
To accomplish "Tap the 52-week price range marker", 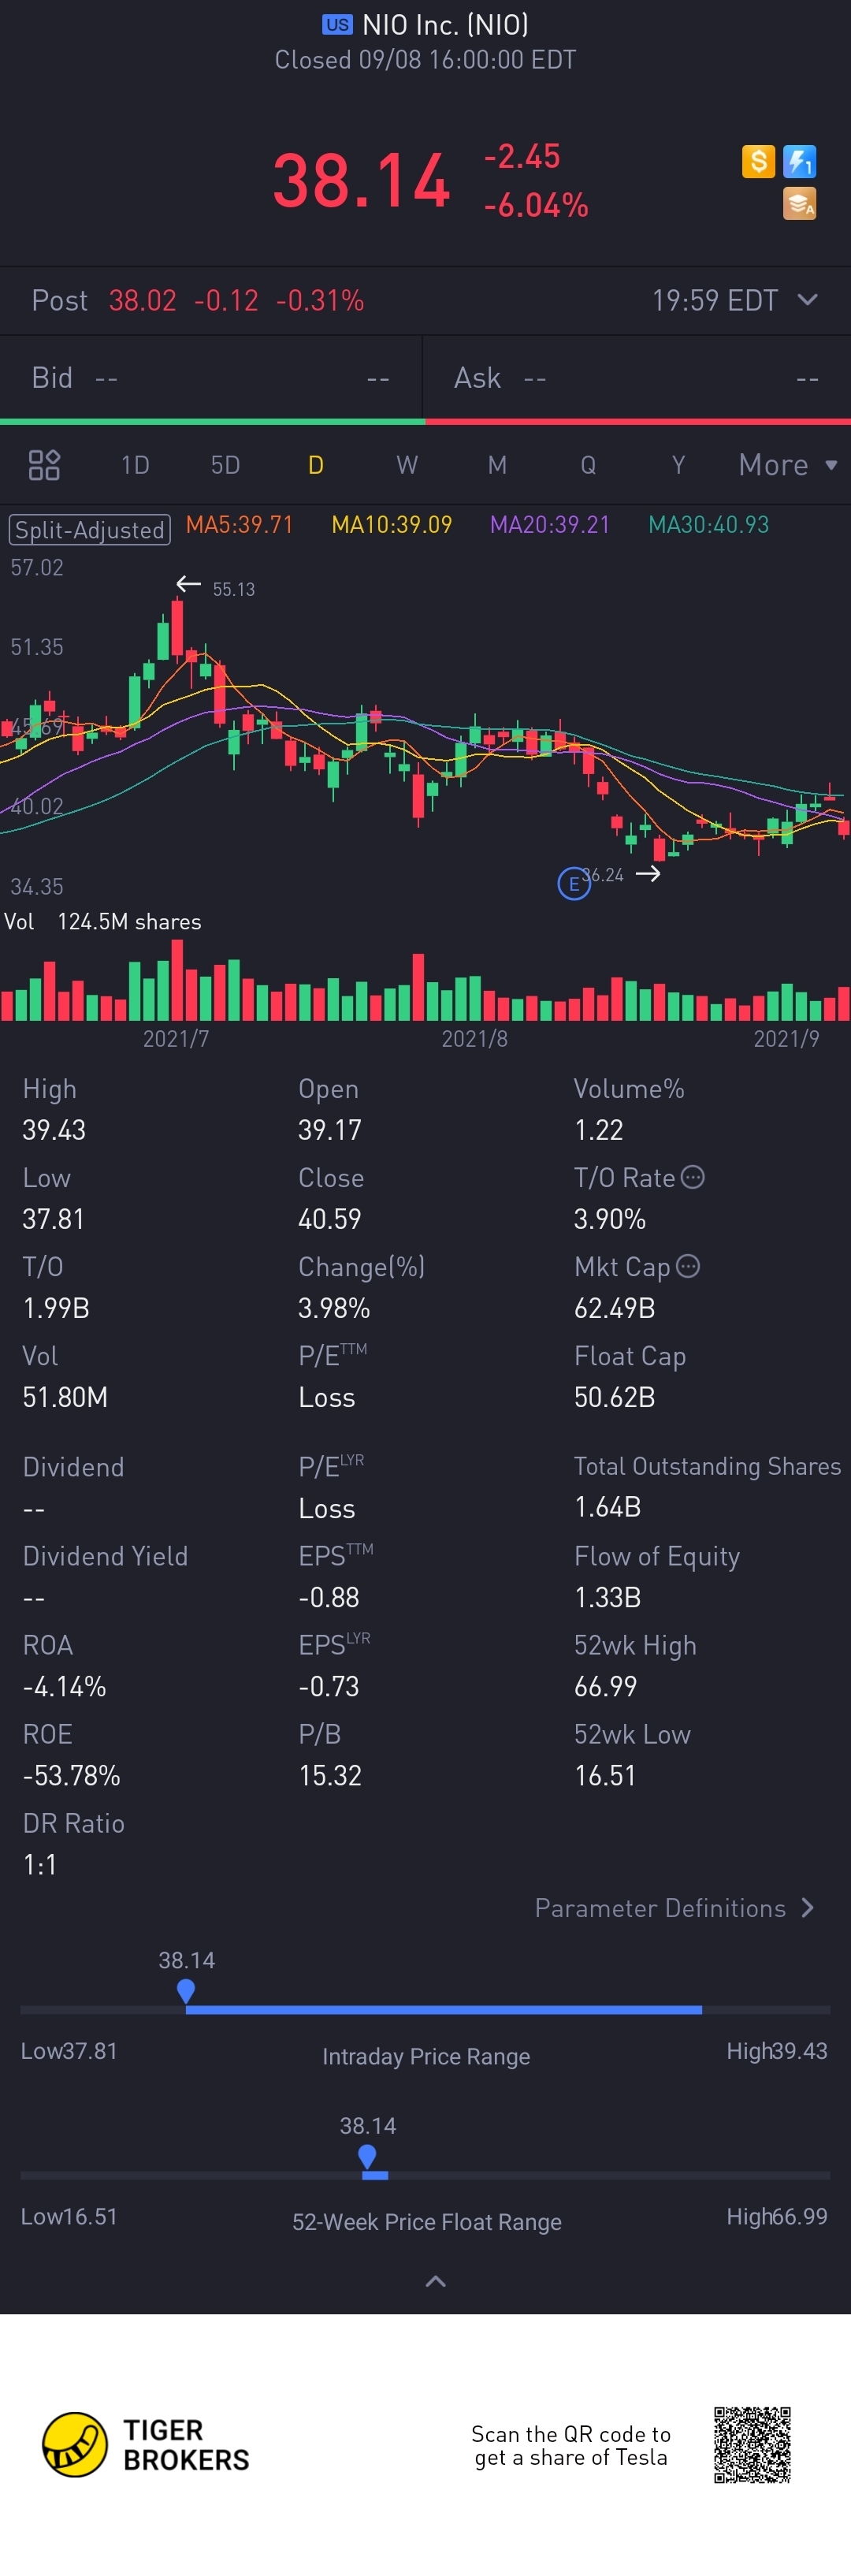I will pos(367,2157).
